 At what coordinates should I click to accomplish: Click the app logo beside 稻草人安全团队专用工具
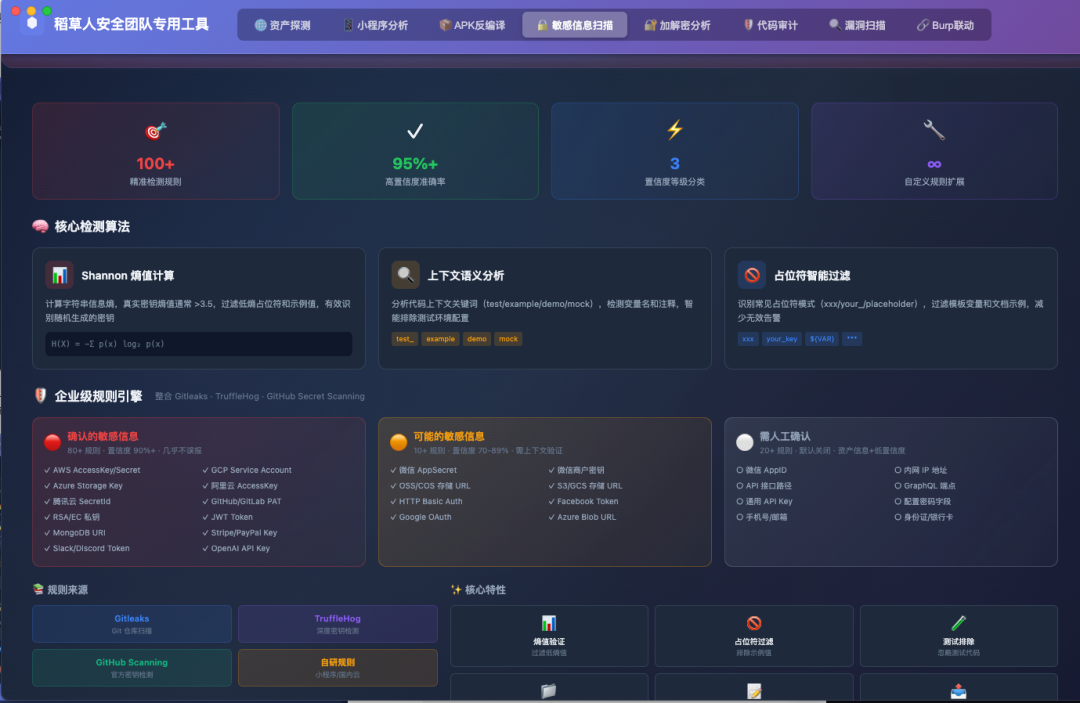click(x=32, y=23)
